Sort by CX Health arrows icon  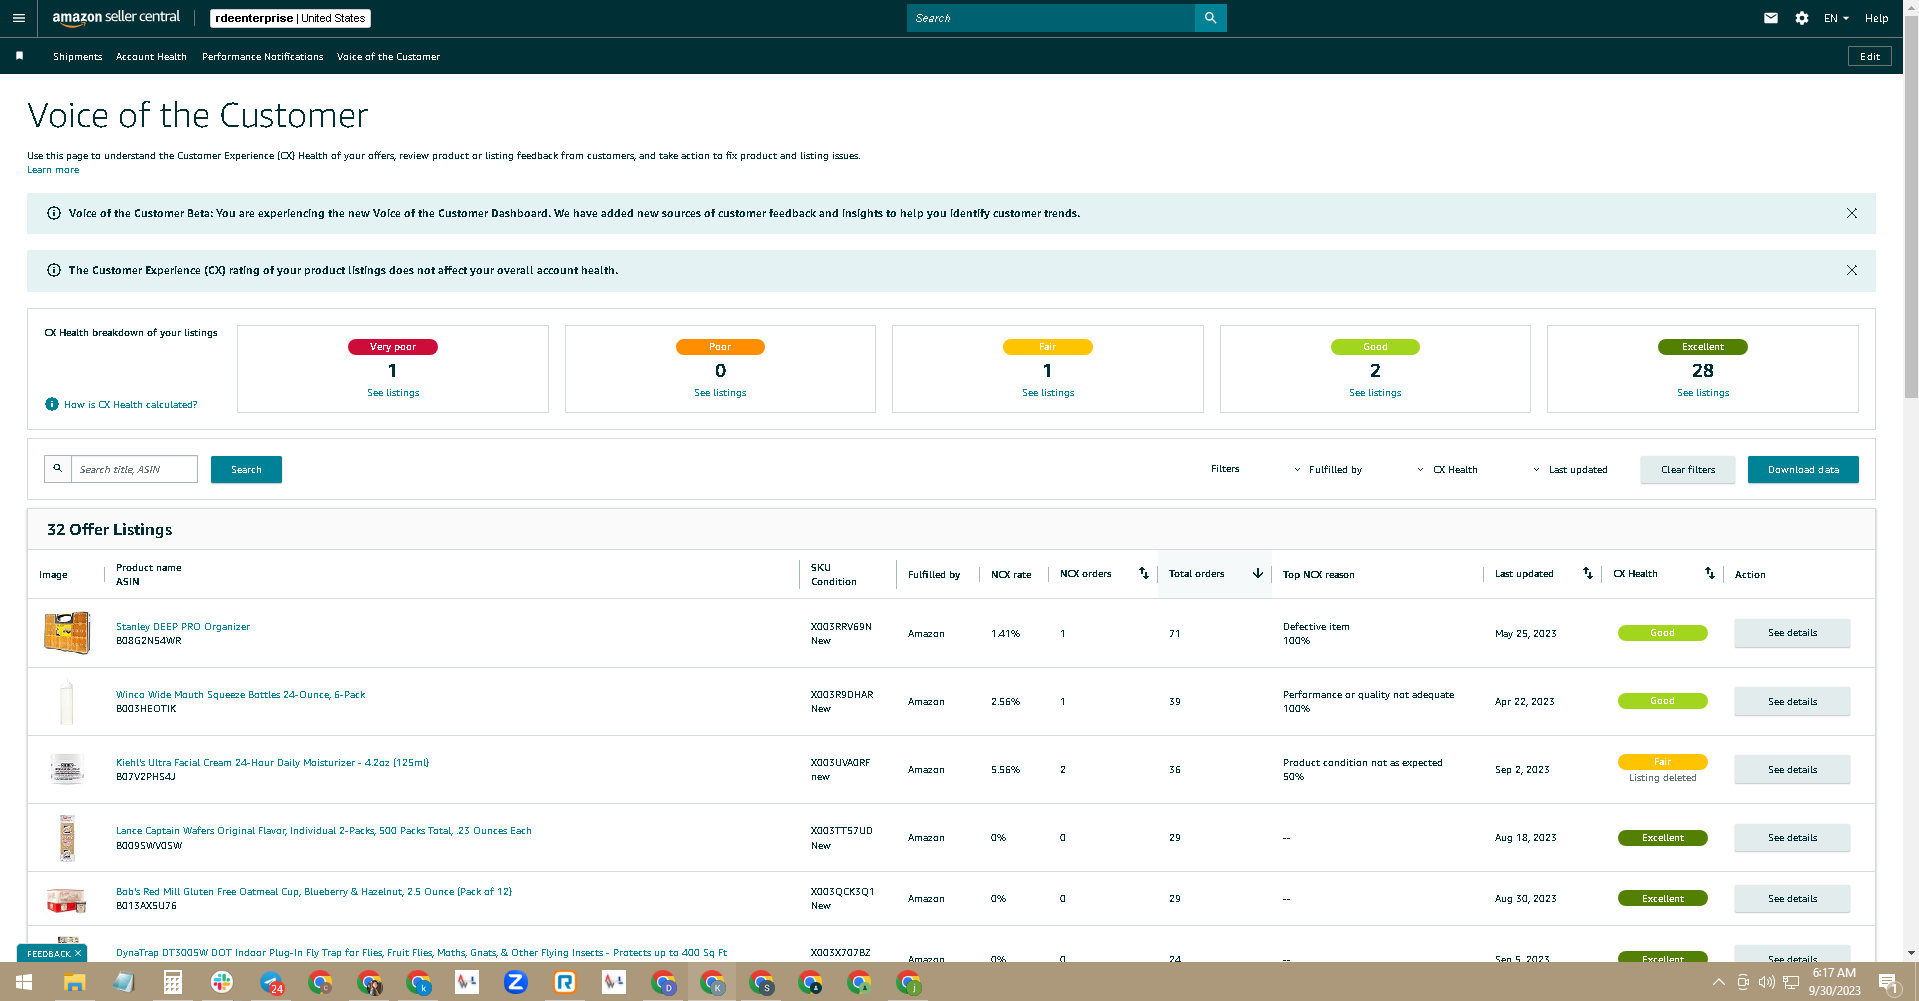point(1709,573)
